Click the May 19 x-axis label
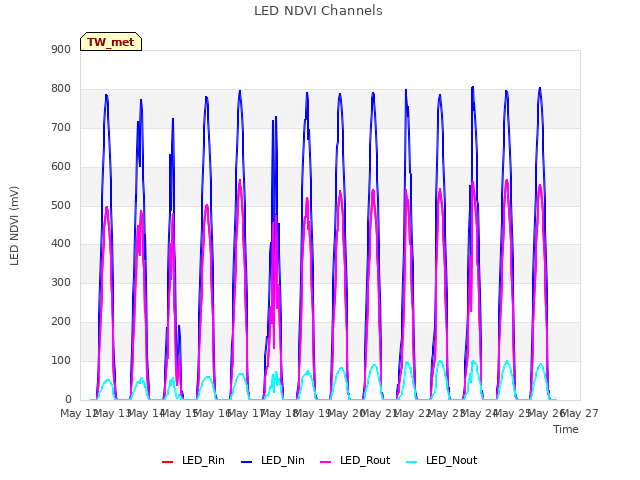The width and height of the screenshot is (640, 480). coord(312,413)
